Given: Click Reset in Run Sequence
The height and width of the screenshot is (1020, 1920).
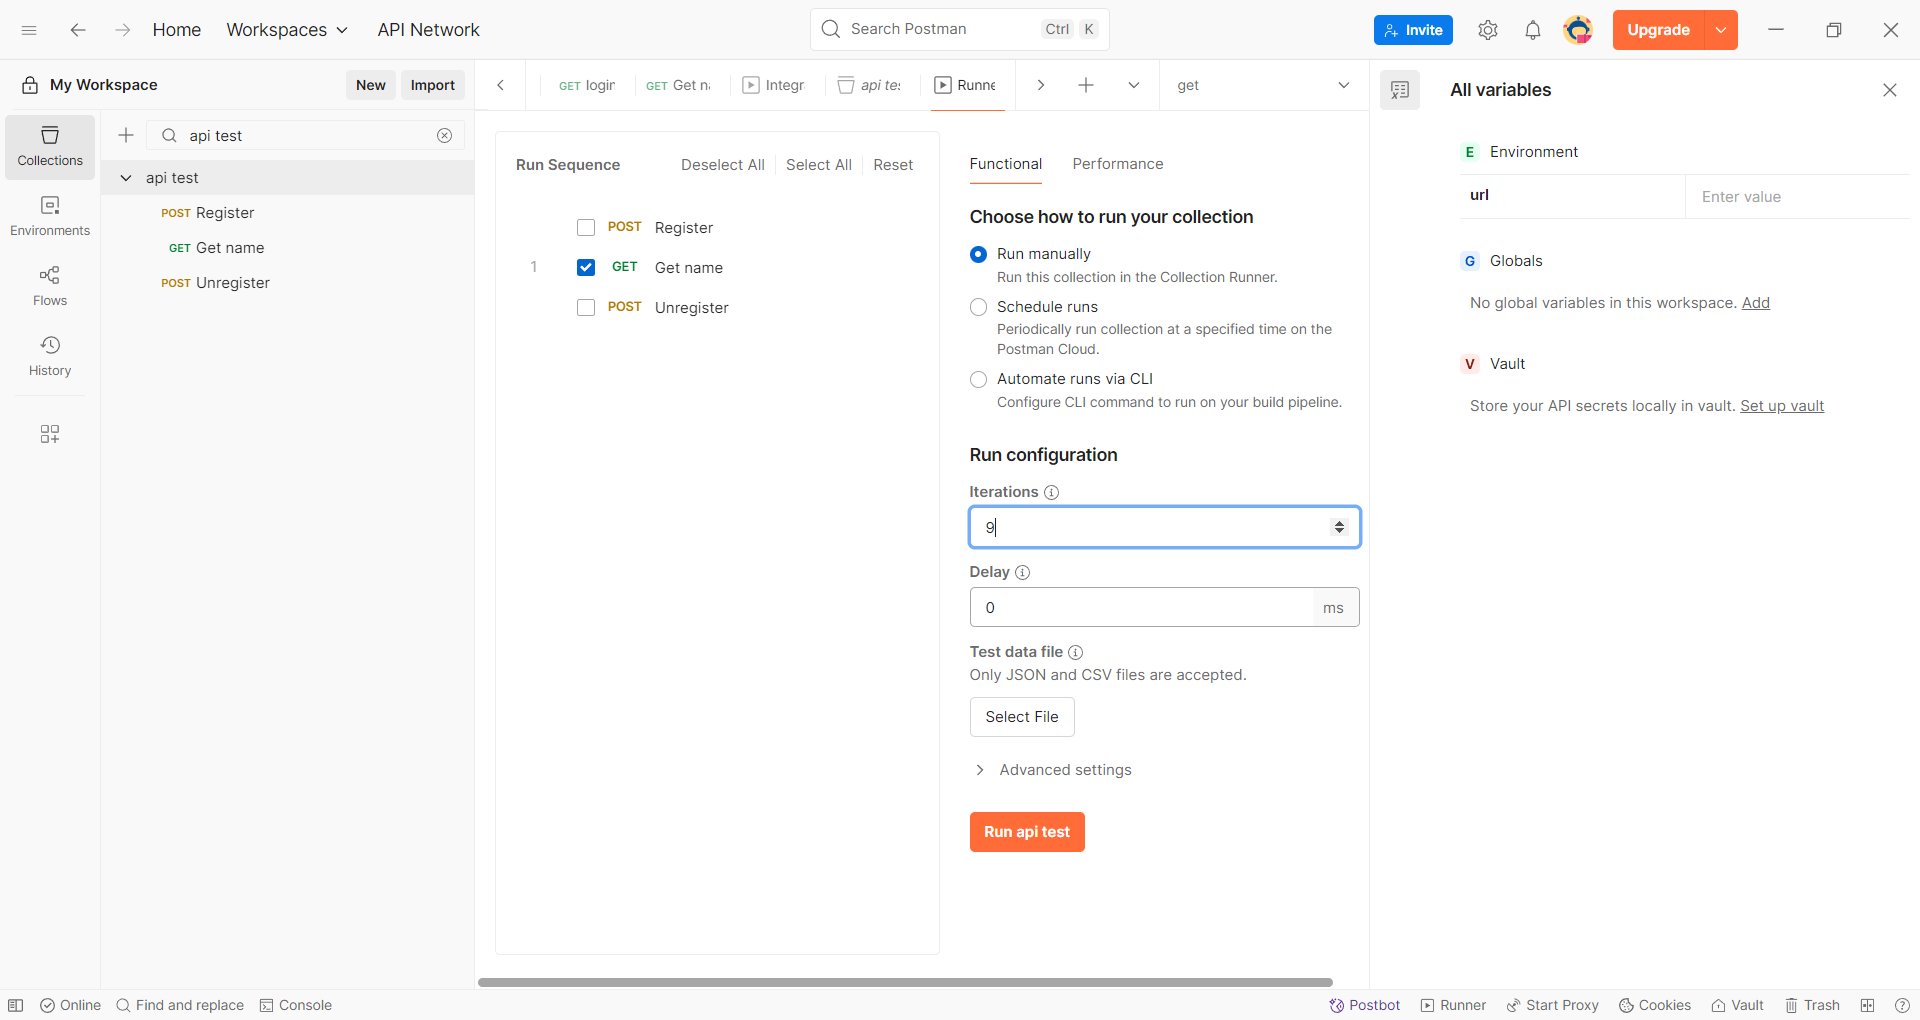Looking at the screenshot, I should click(x=893, y=165).
